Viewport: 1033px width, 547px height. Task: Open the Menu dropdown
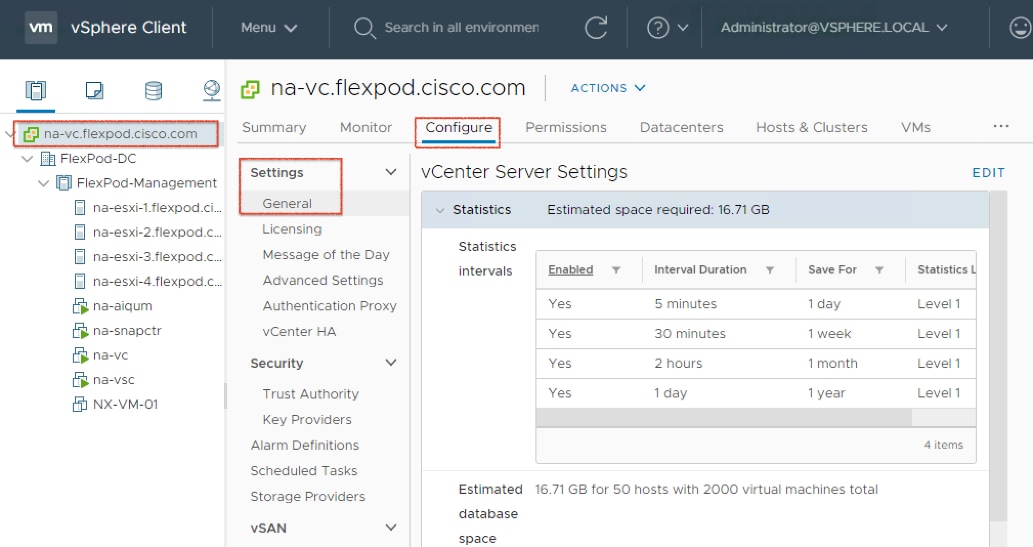[269, 28]
